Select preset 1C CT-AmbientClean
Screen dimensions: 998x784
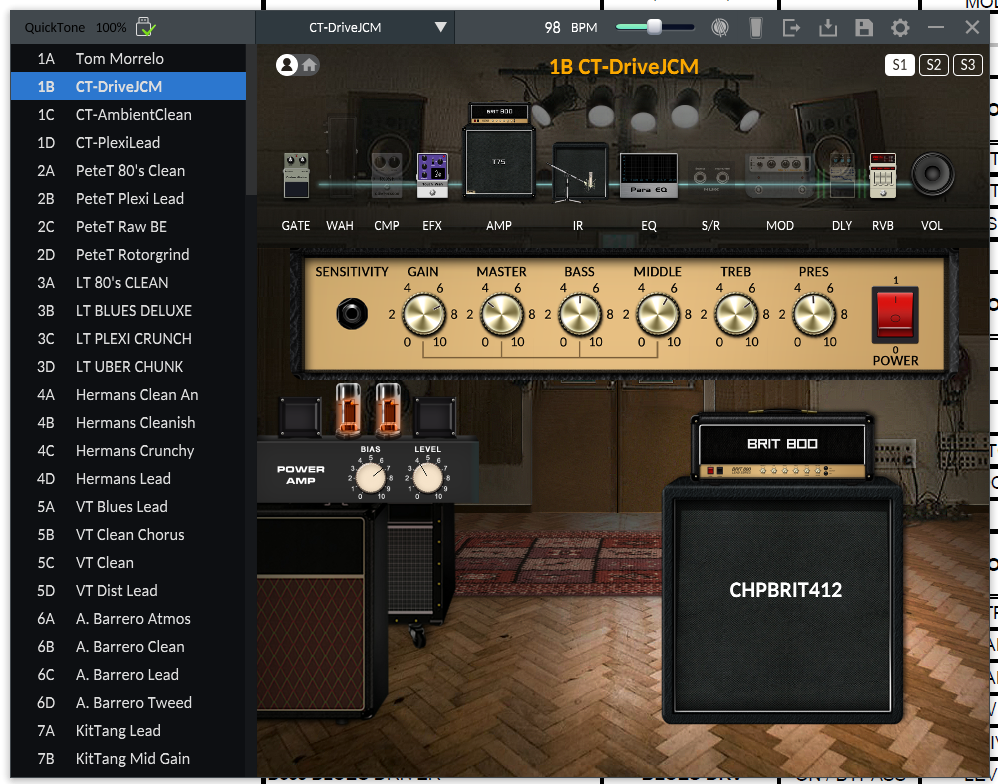[128, 115]
